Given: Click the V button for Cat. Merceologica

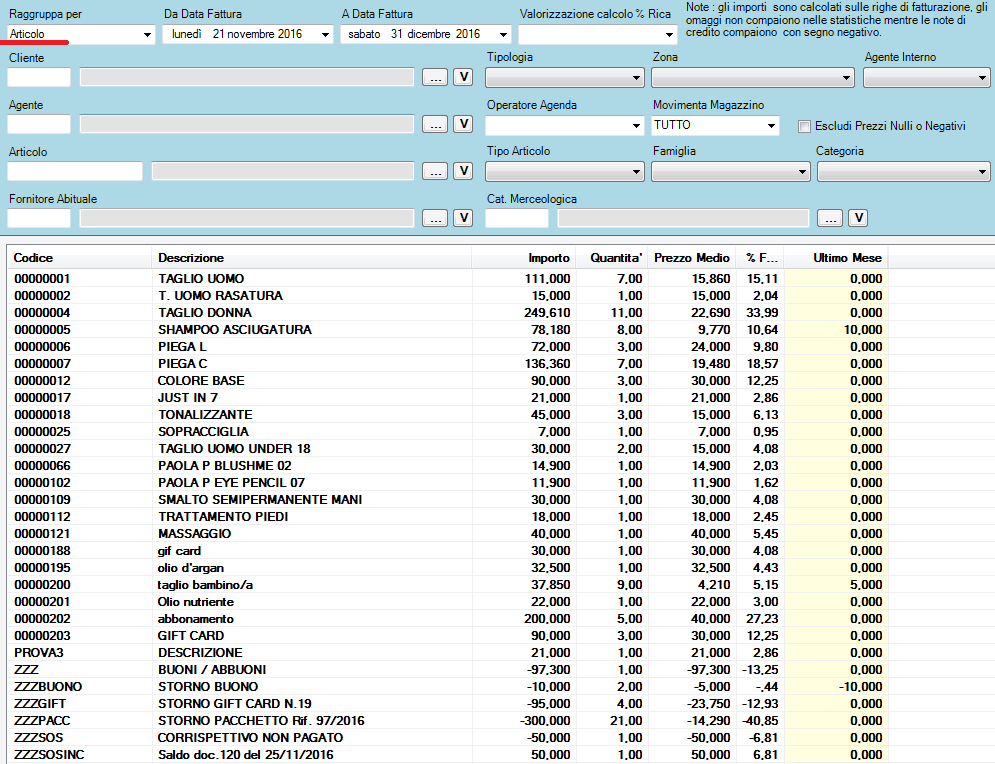Looking at the screenshot, I should 858,217.
